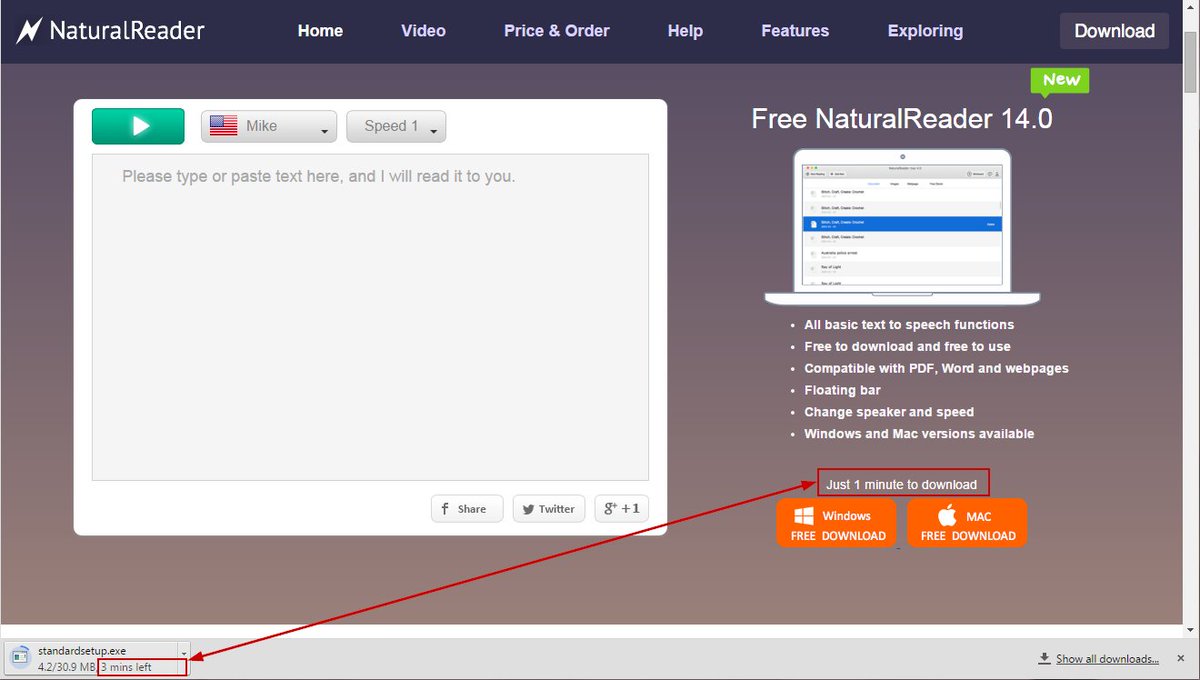Go to the Home menu item
1200x680 pixels.
tap(320, 31)
